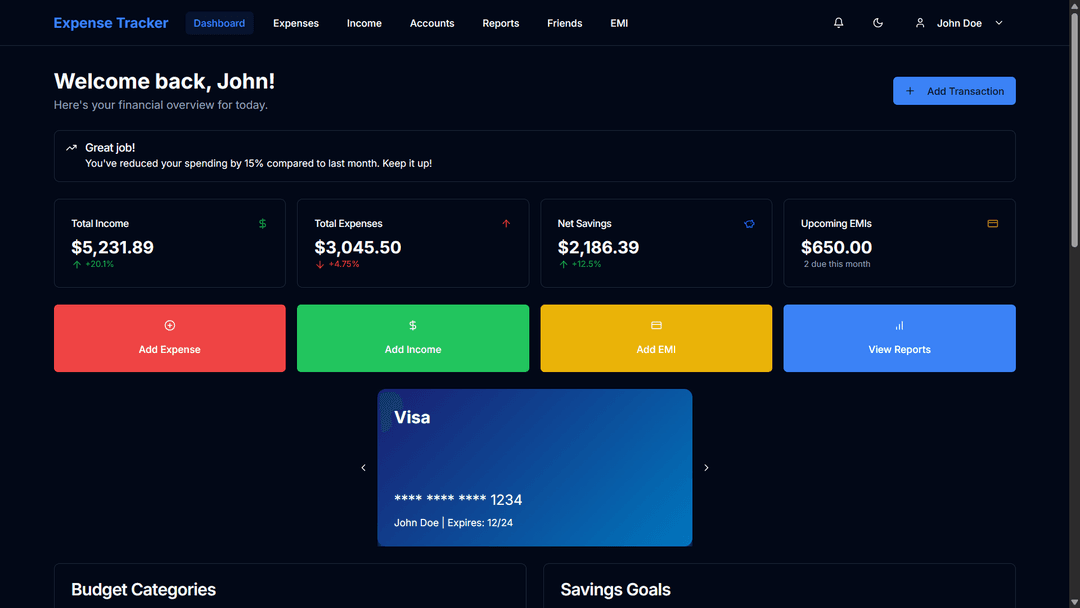Click the '2 due this month' text
The height and width of the screenshot is (608, 1080).
tap(837, 264)
